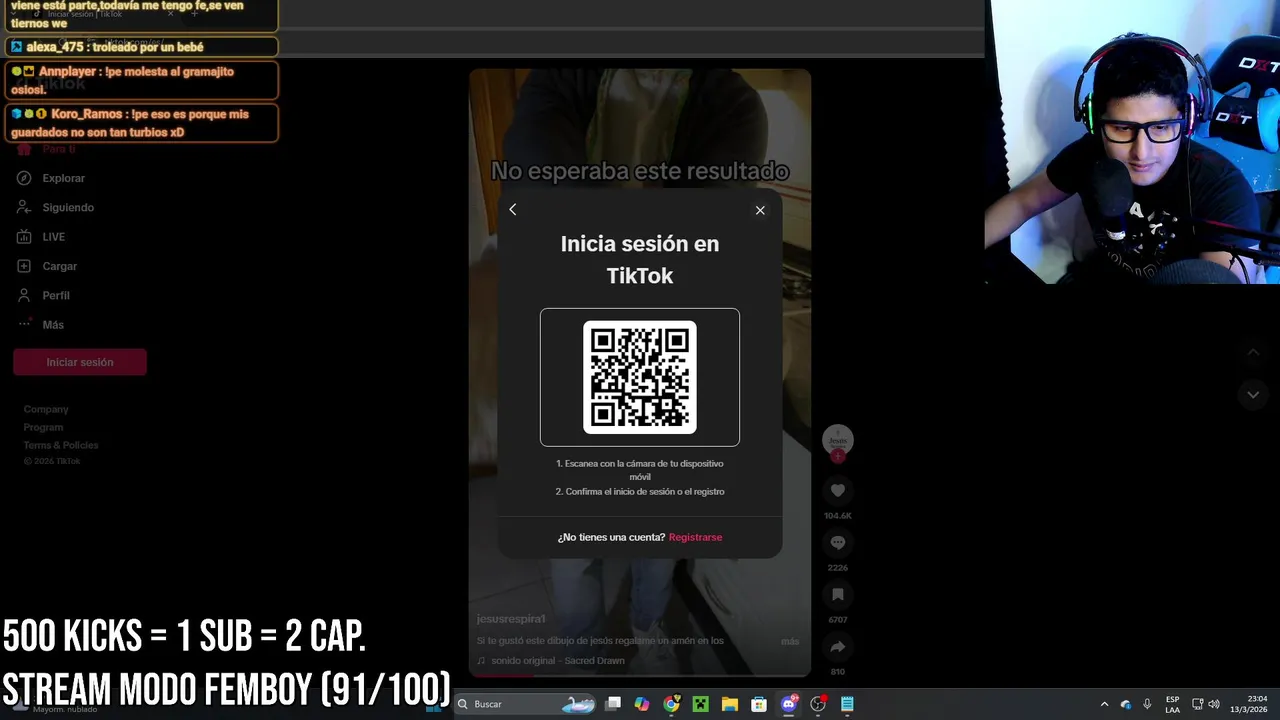Screen dimensions: 1280x720
Task: Follow the creator with the plus badge
Action: point(838,456)
